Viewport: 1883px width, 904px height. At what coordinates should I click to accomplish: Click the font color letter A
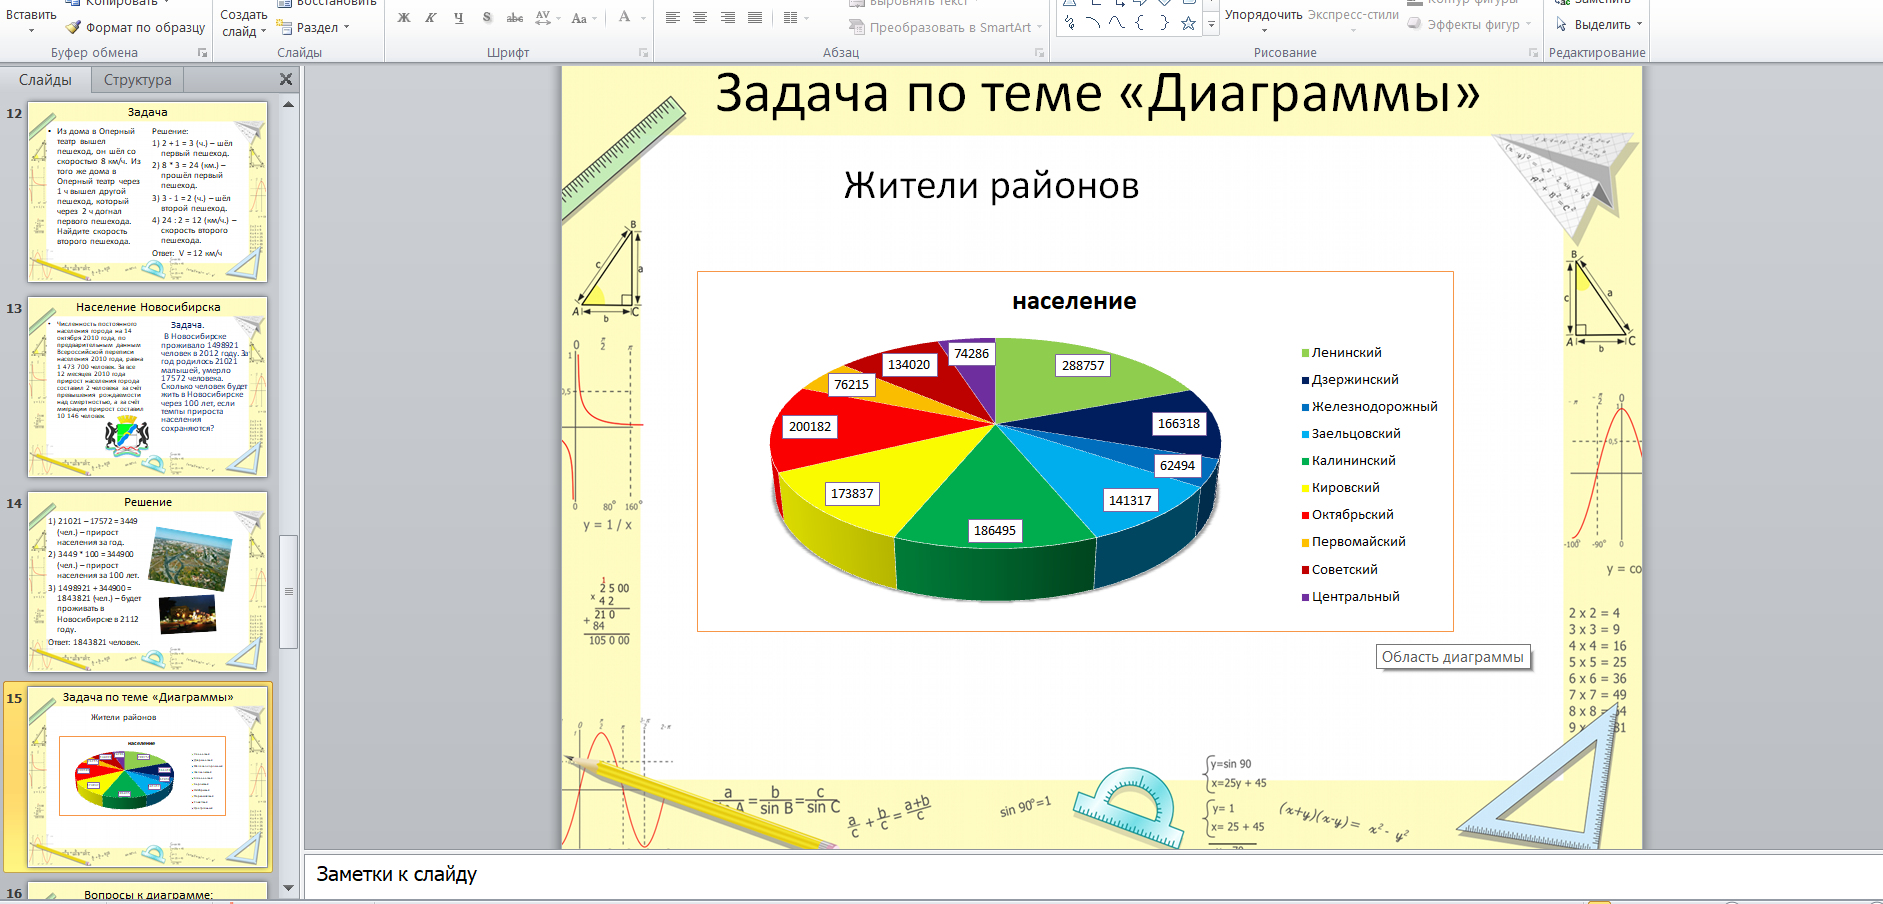(x=624, y=17)
